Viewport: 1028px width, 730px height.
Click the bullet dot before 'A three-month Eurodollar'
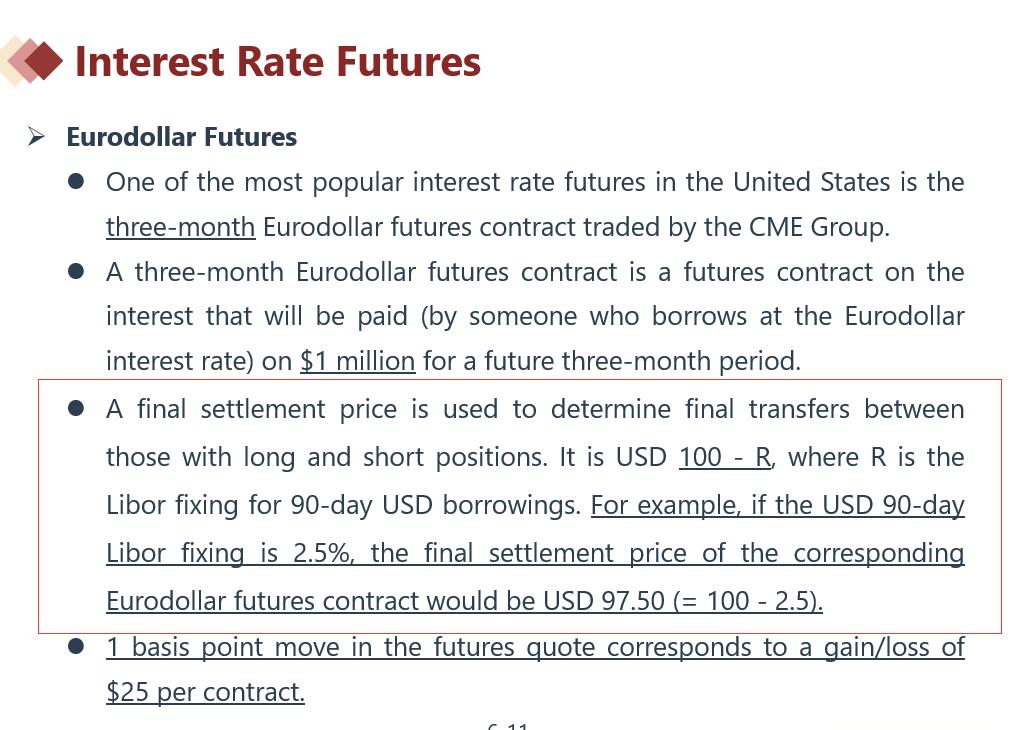(x=76, y=272)
